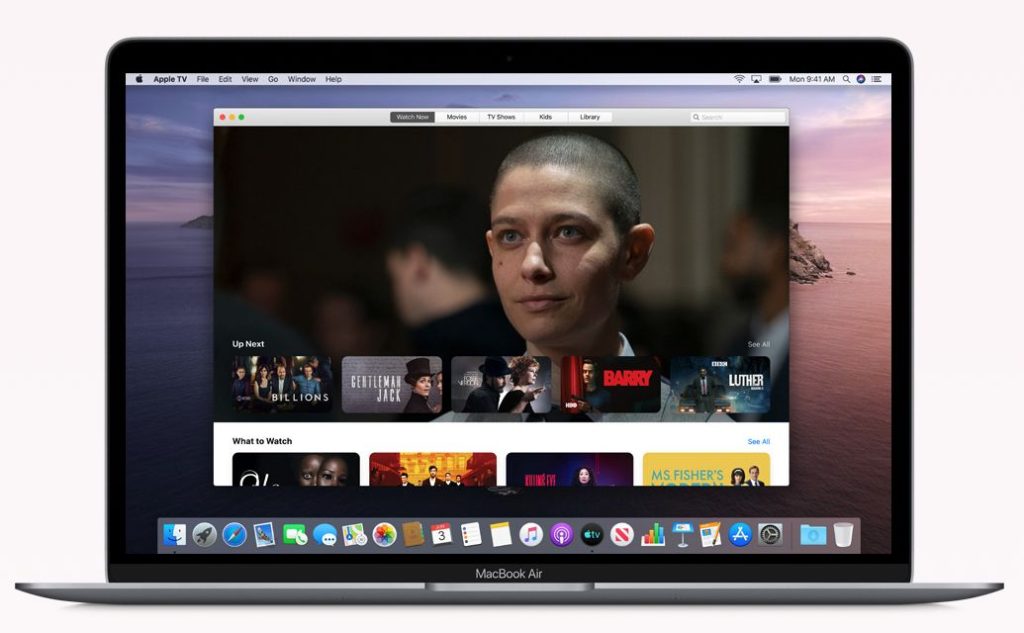This screenshot has width=1024, height=633.
Task: Switch to the Movies tab
Action: click(457, 117)
